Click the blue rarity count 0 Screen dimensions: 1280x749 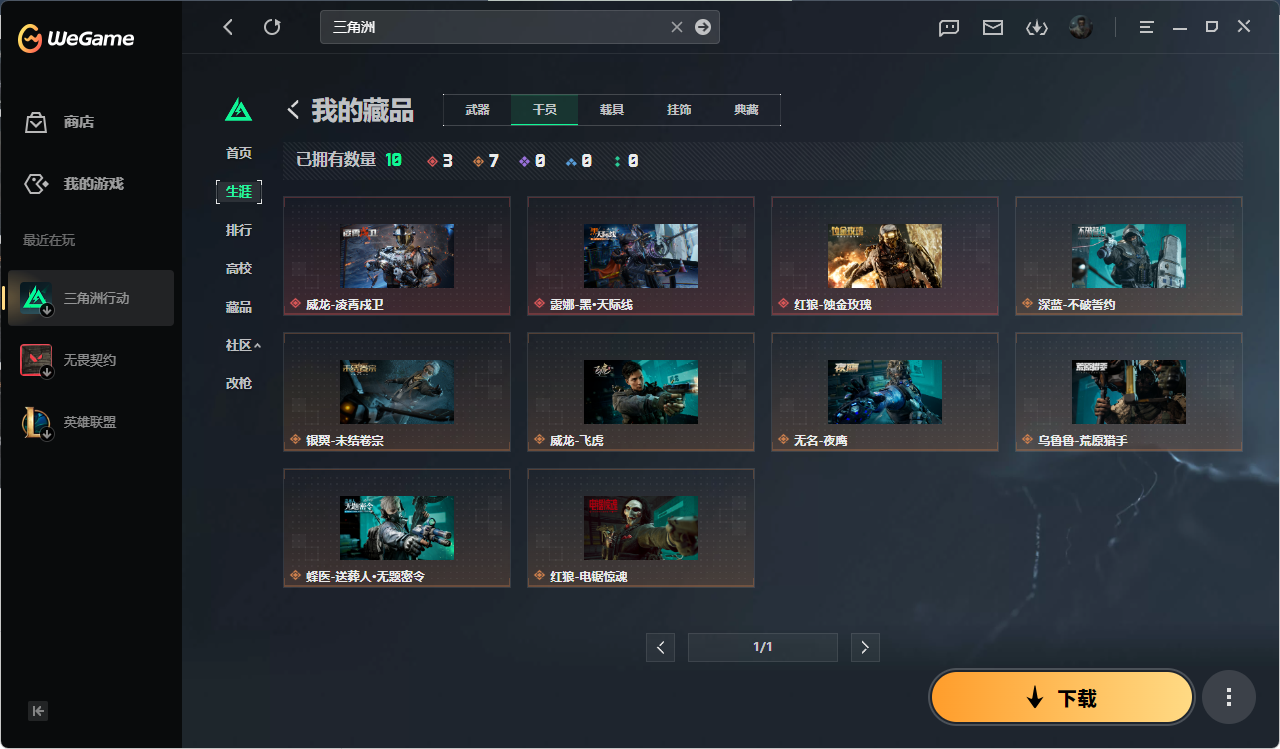coord(578,161)
